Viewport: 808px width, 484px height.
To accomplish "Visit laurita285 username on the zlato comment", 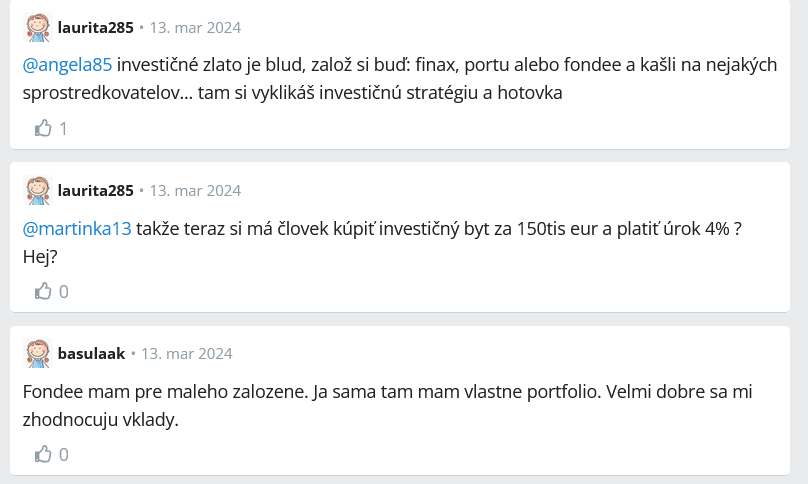I will [96, 27].
